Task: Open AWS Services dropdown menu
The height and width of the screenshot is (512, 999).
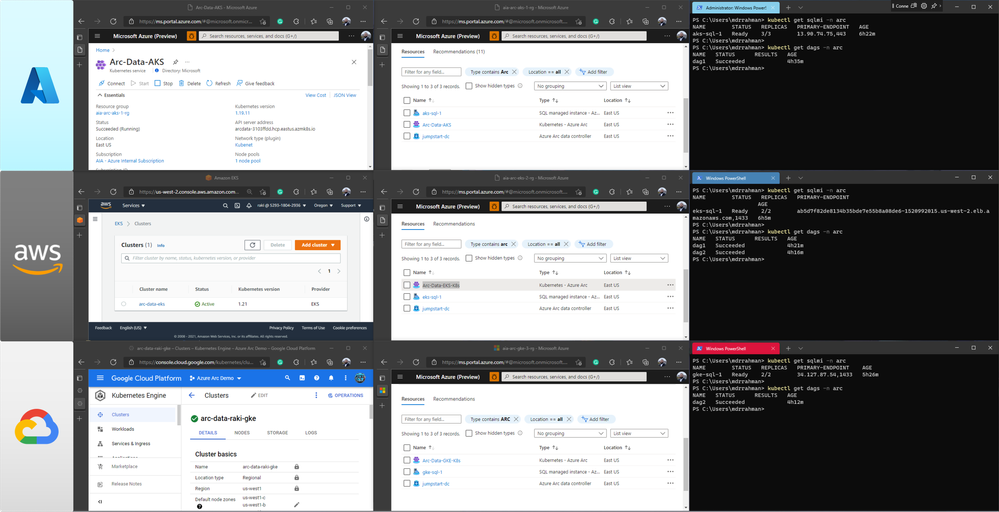Action: 134,206
